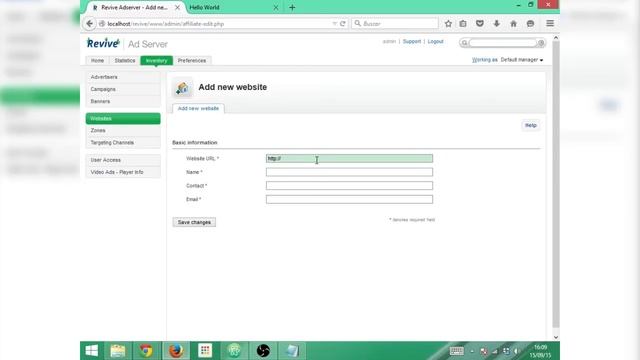
Task: Open the notepad app in the taskbar
Action: coord(292,351)
